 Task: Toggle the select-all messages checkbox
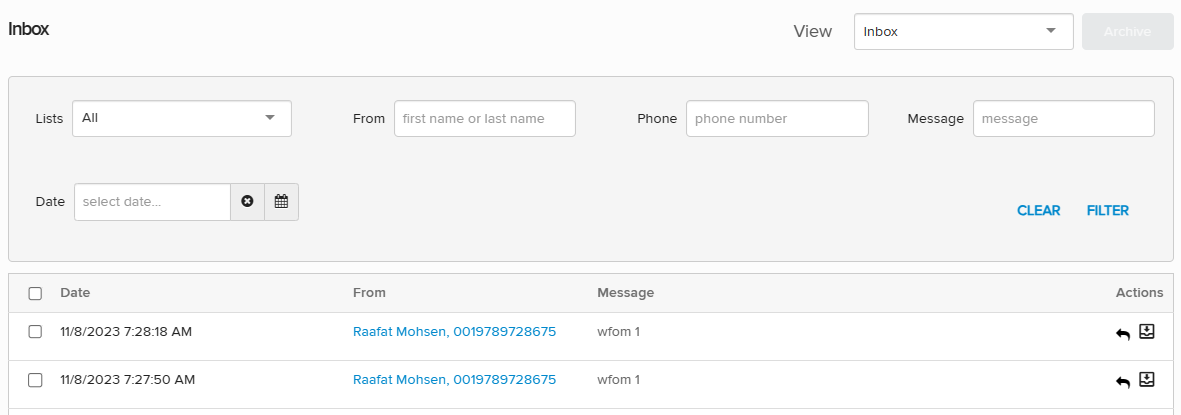pyautogui.click(x=35, y=293)
